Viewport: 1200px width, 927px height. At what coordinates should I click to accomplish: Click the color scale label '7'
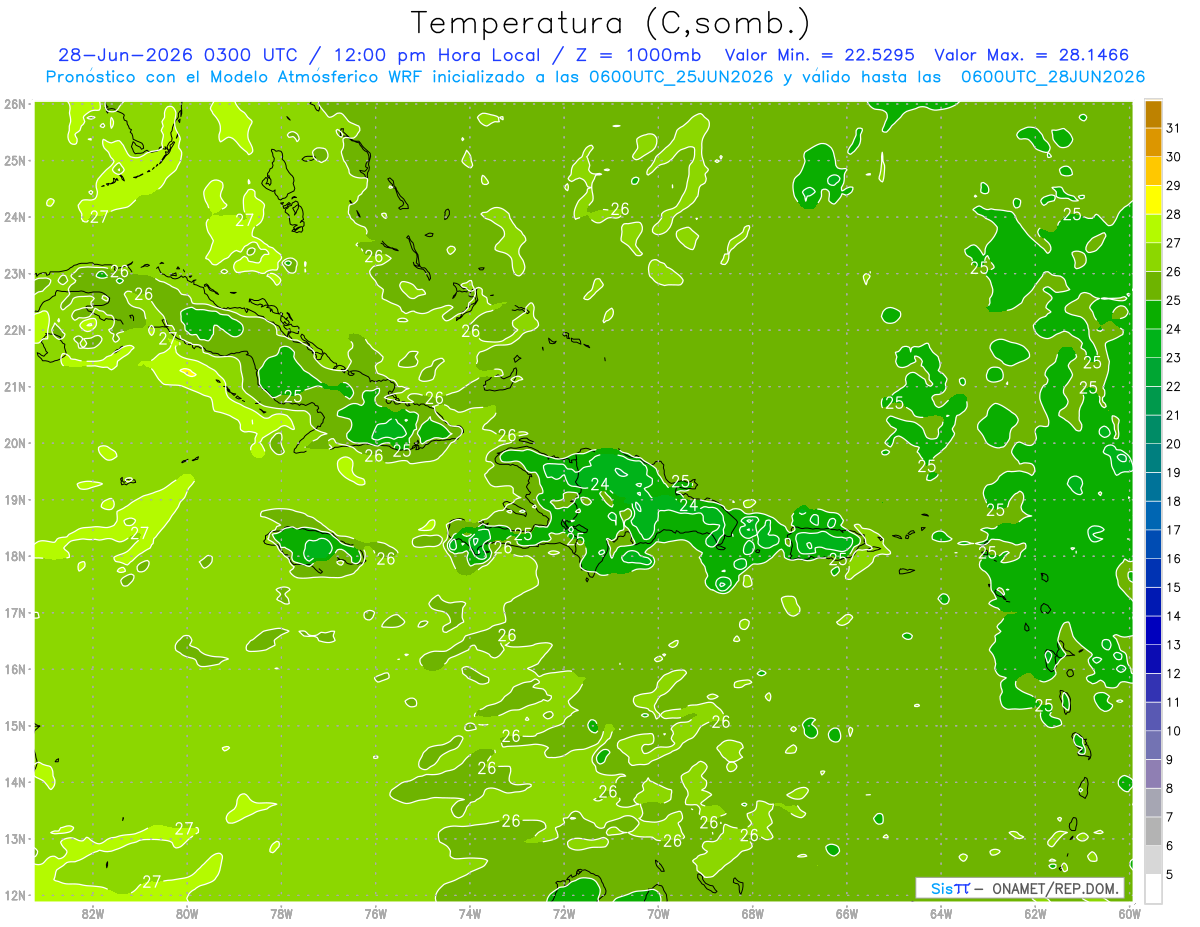[x=1171, y=817]
